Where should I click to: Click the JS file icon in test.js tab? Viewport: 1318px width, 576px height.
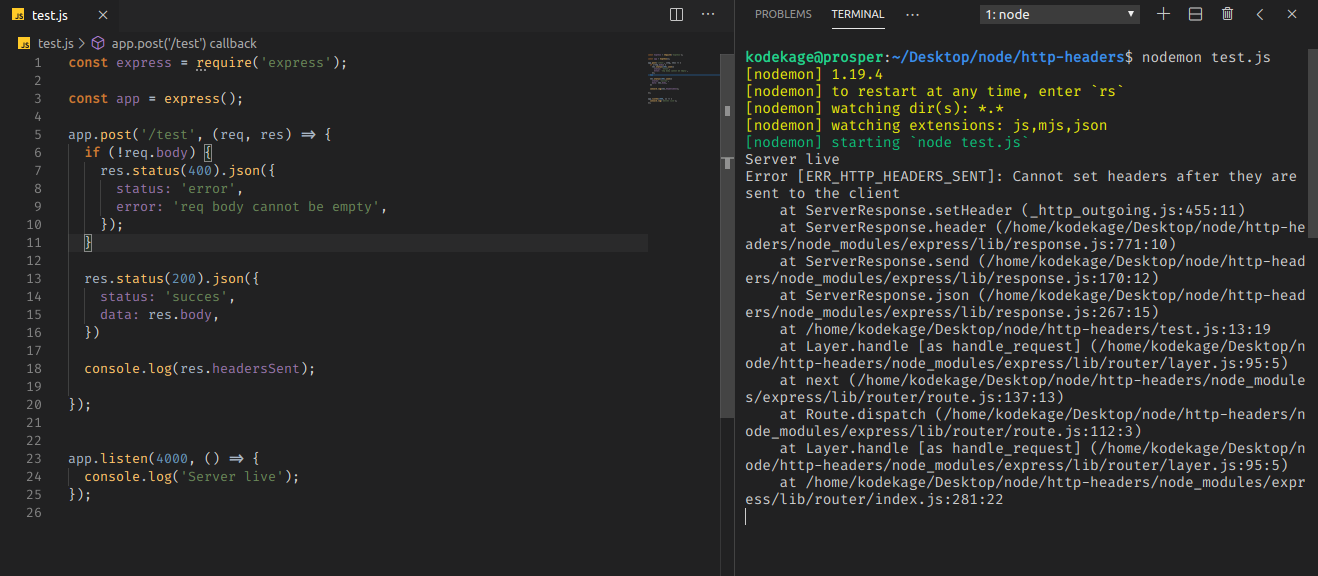point(18,15)
